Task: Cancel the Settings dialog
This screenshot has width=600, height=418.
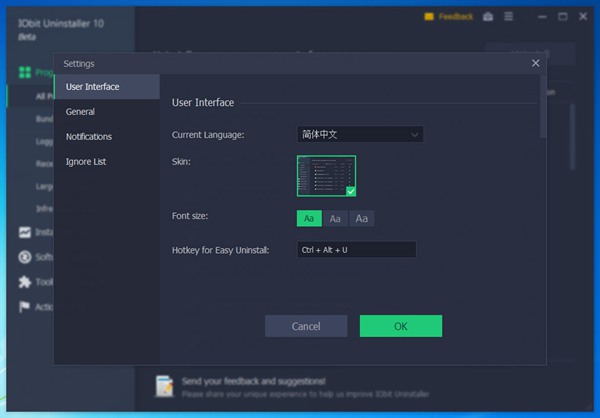Action: (306, 326)
